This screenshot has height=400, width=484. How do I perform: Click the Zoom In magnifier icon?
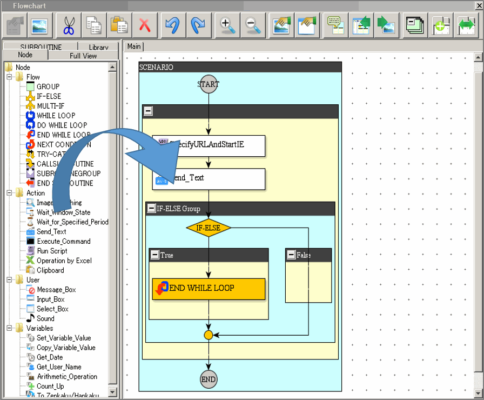click(x=227, y=25)
